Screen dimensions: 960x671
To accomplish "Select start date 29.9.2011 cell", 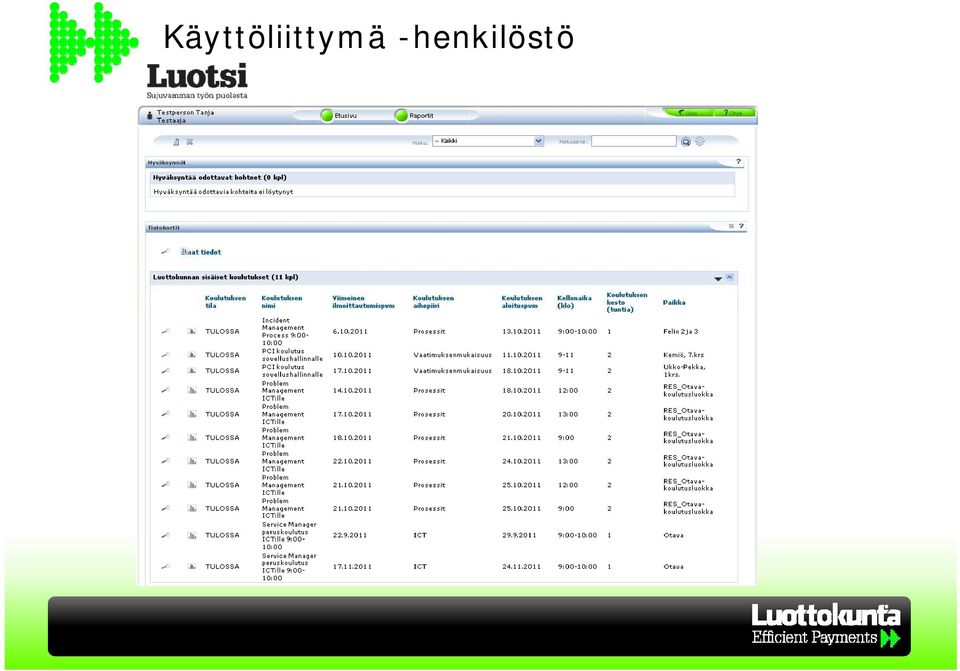I will coord(519,535).
